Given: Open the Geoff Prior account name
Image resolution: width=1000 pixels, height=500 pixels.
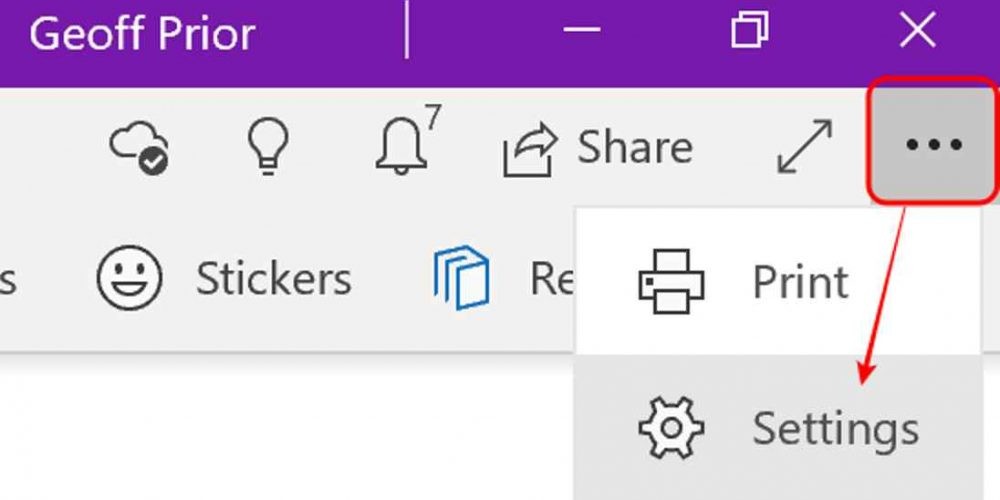Looking at the screenshot, I should pos(142,33).
